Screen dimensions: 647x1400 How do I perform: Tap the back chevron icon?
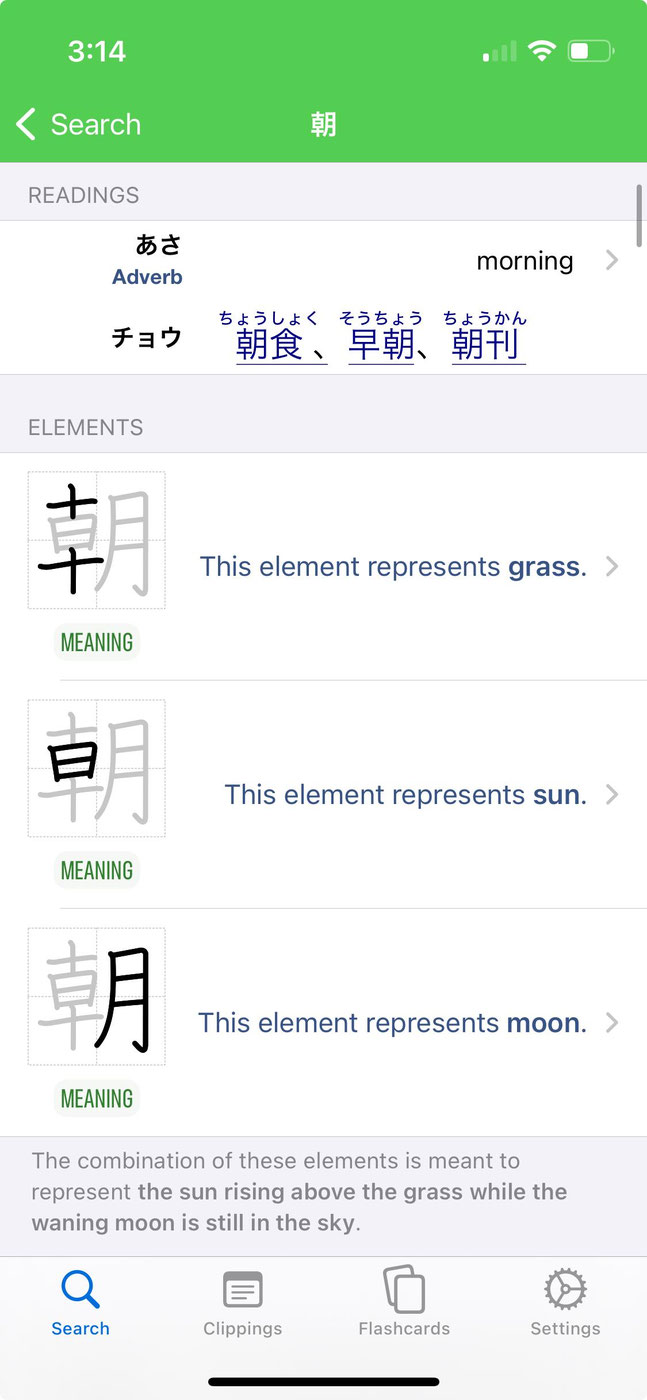coord(26,125)
